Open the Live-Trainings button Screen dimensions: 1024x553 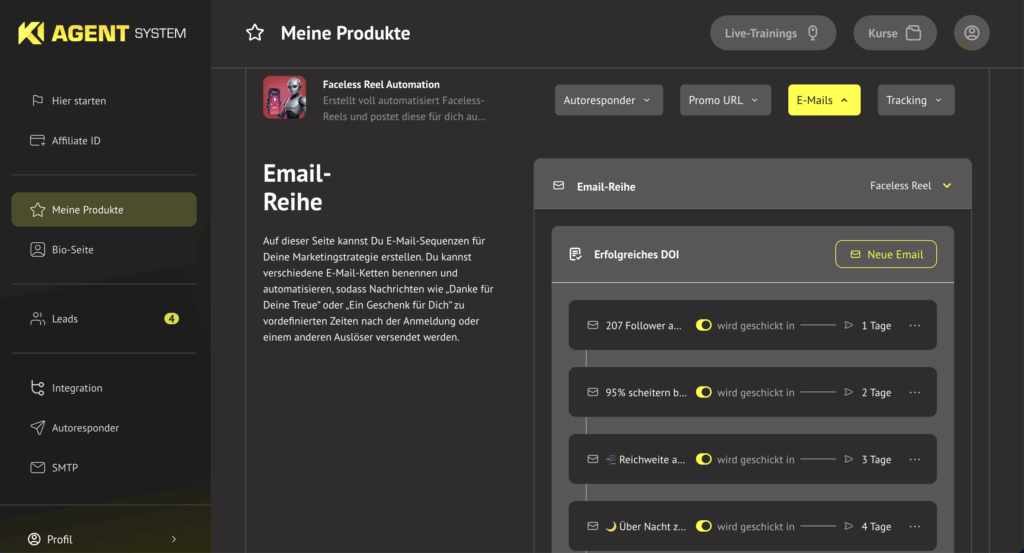point(771,33)
